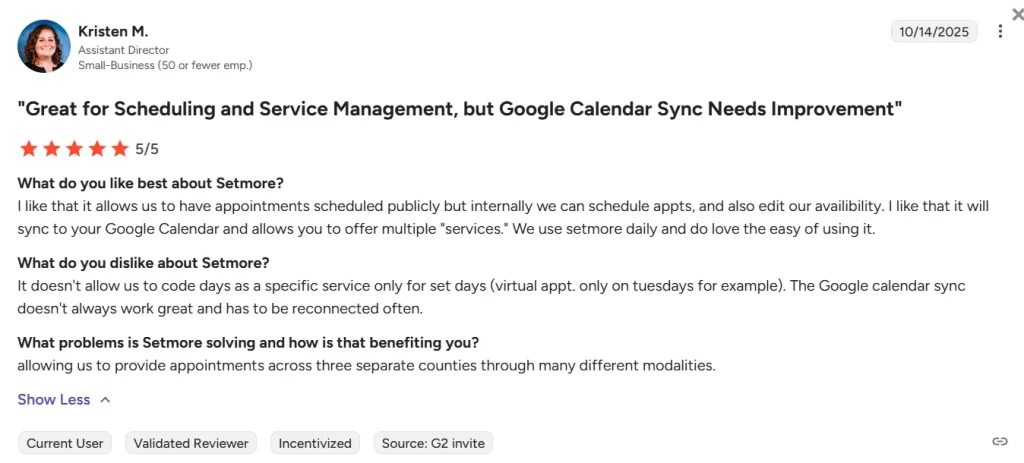This screenshot has width=1024, height=463.
Task: Click the fifth rating star
Action: 120,149
